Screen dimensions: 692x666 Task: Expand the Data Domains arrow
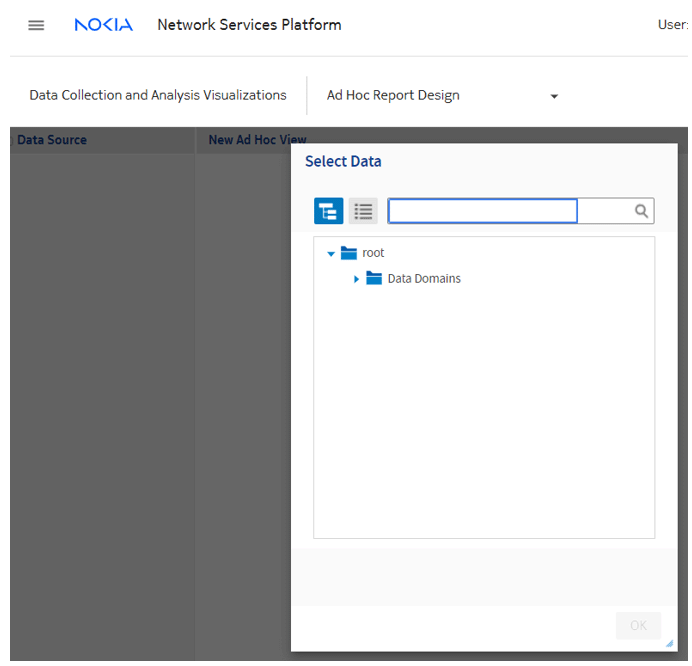pyautogui.click(x=356, y=280)
